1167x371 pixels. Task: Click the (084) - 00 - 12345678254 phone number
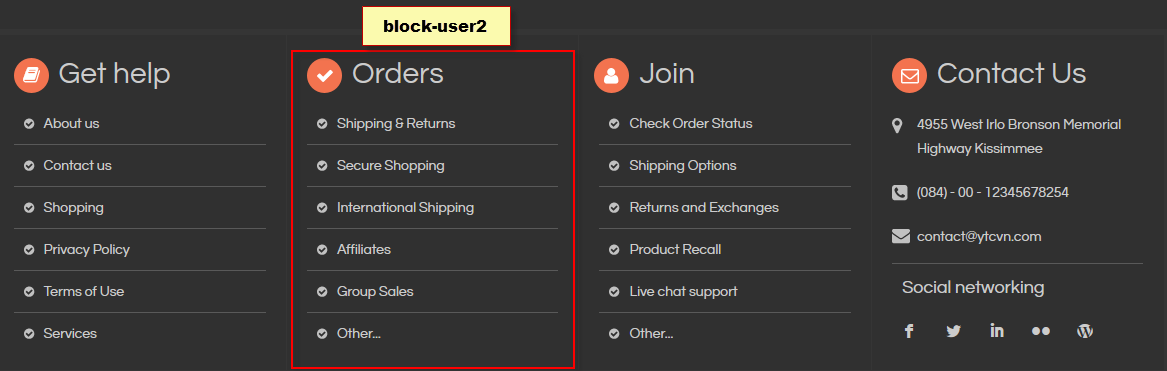993,192
